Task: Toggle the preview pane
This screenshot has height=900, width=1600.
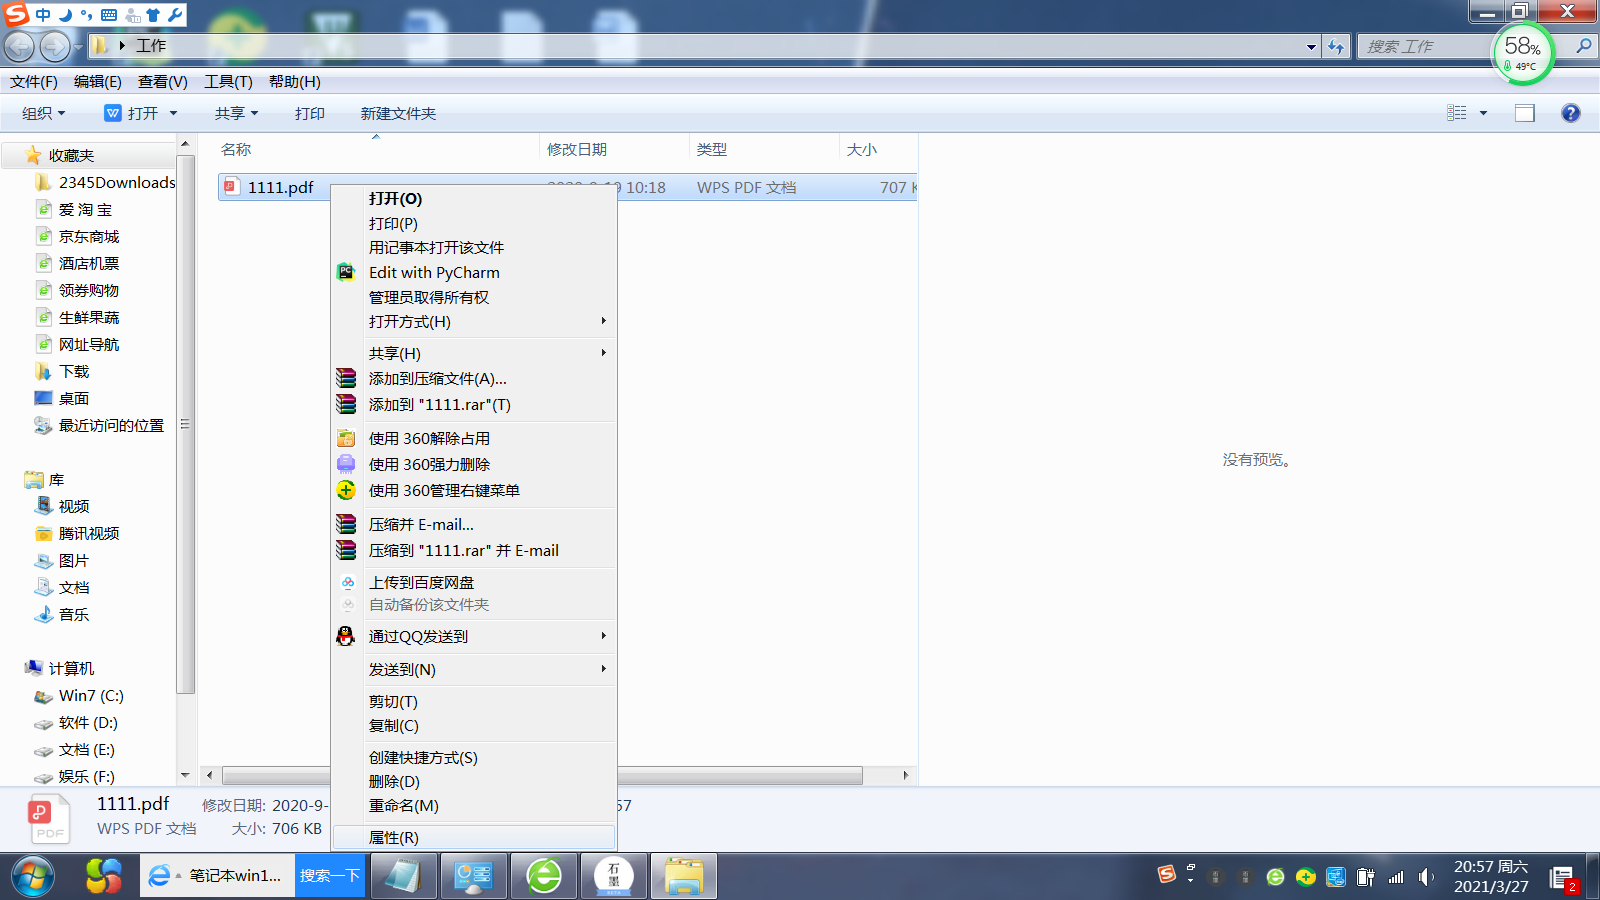Action: tap(1524, 112)
